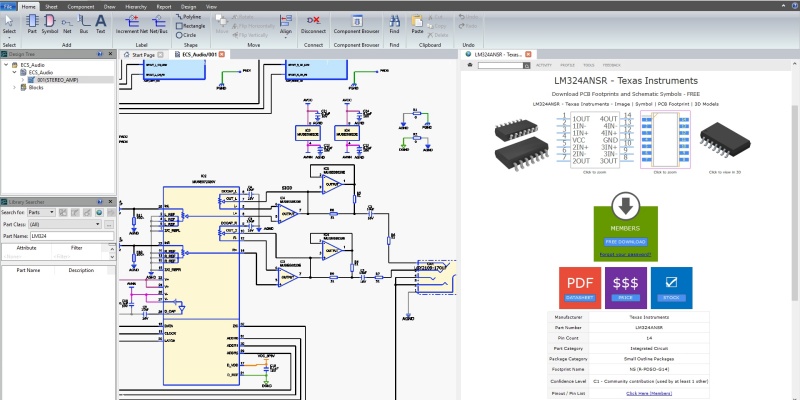The image size is (800, 400).
Task: Close the LM324ANSR browser tab
Action: pos(528,54)
